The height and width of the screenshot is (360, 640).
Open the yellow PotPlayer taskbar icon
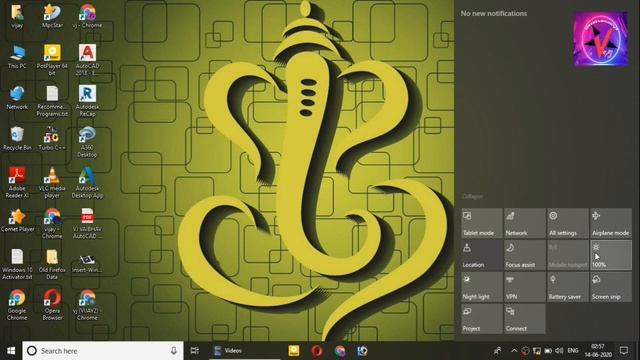pos(294,351)
